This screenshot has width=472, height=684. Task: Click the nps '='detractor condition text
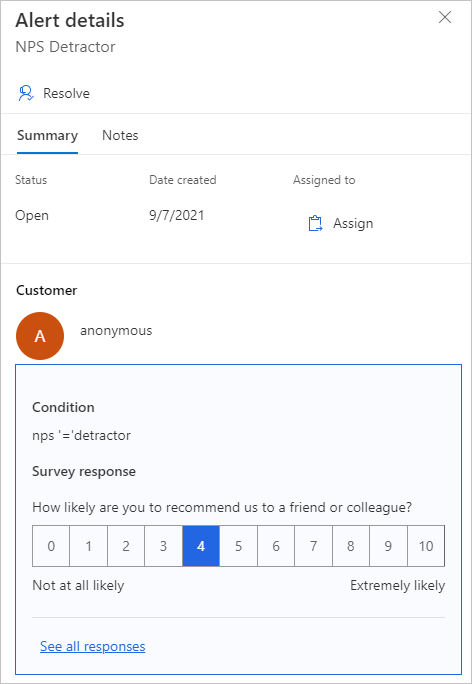tap(82, 435)
